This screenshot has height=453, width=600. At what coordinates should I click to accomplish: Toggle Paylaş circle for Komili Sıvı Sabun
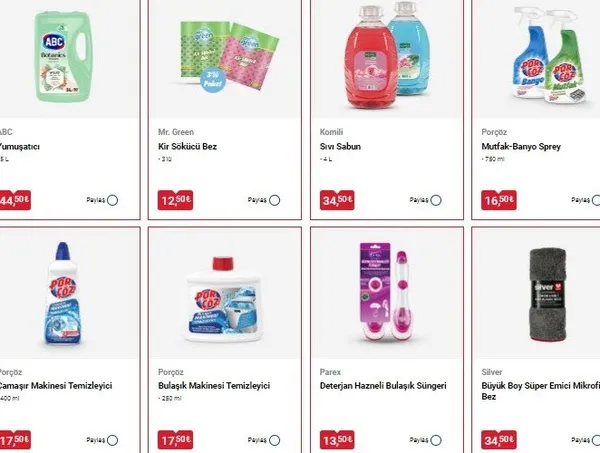point(436,200)
